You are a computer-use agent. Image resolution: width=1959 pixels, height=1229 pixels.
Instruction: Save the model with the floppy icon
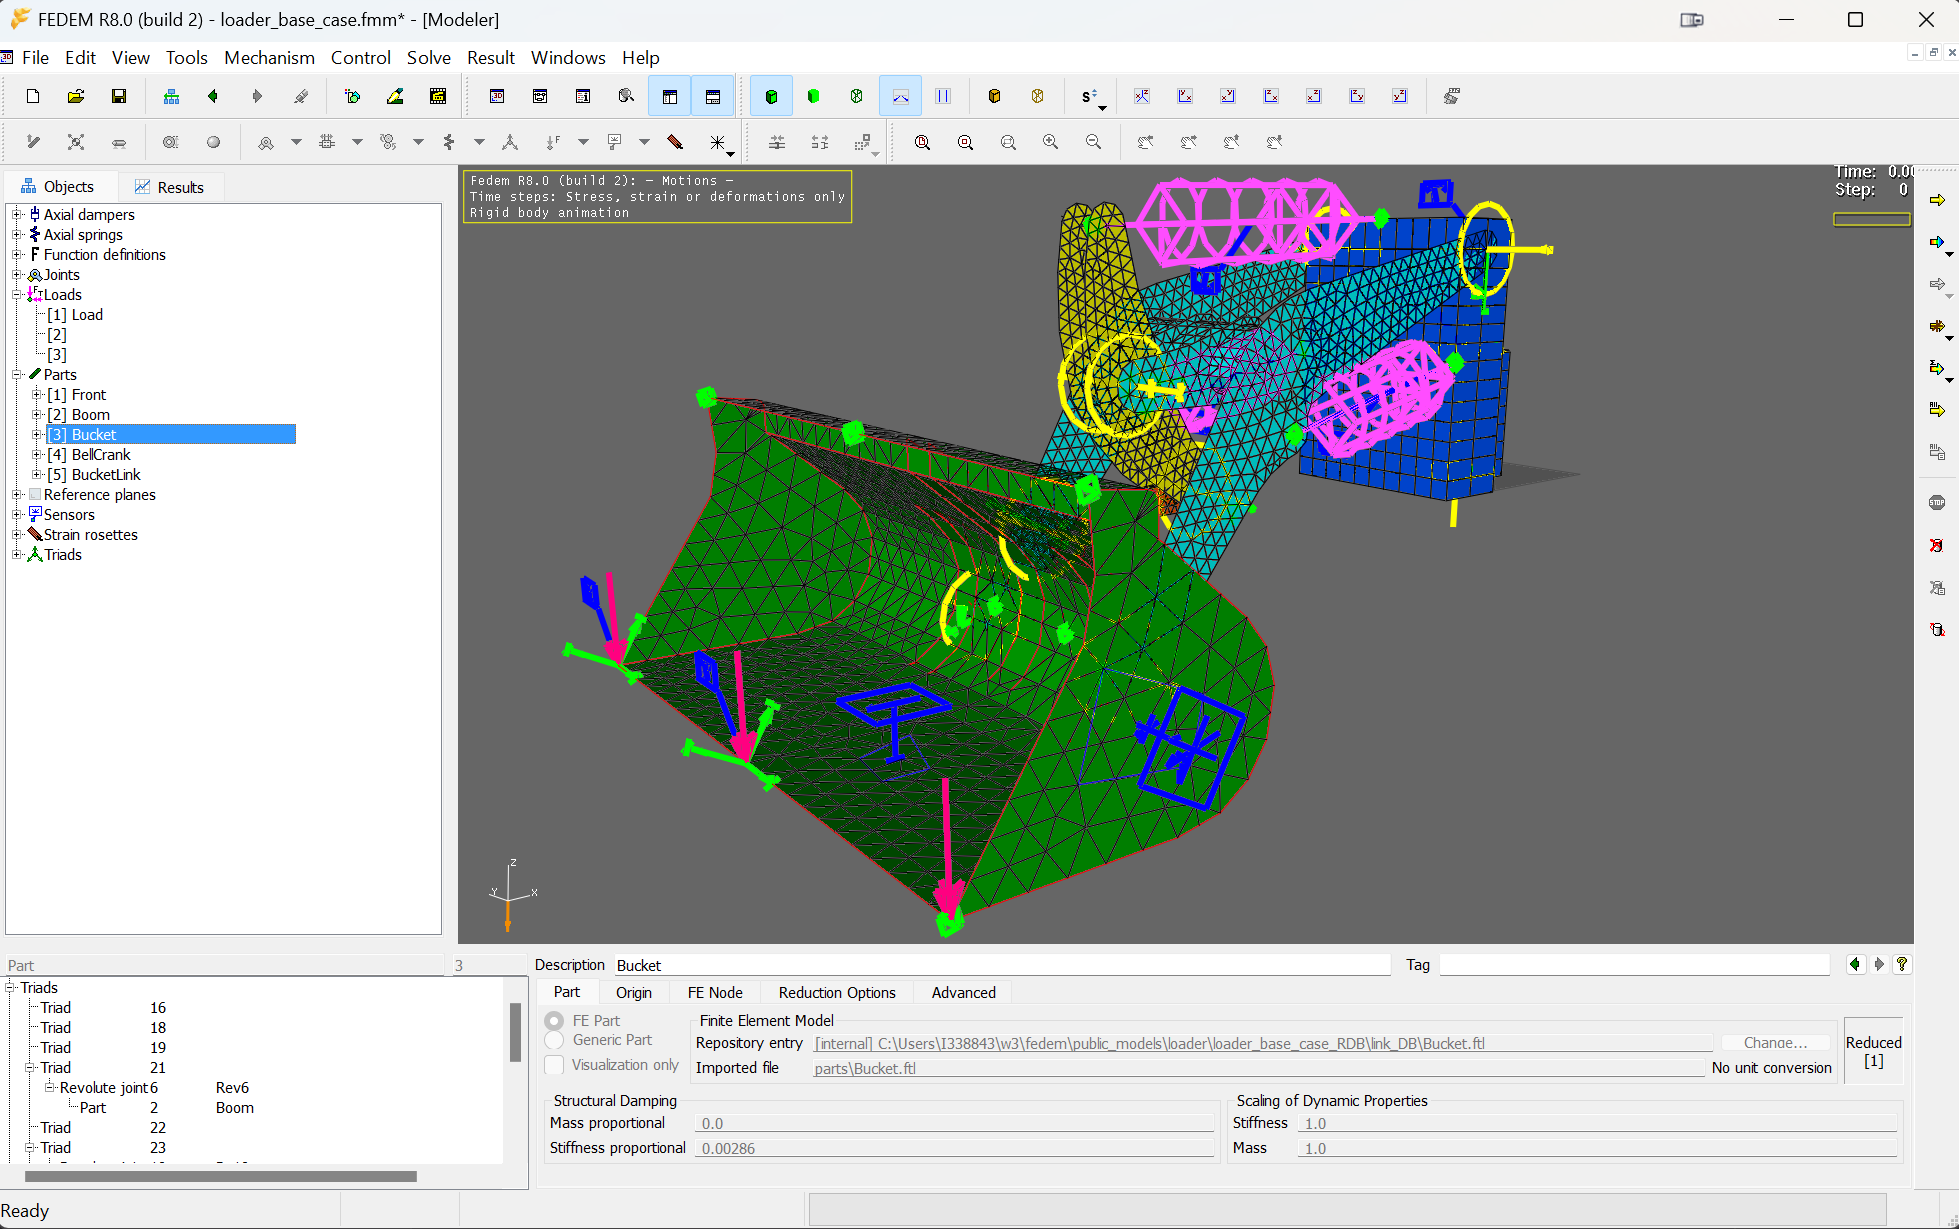(x=119, y=96)
